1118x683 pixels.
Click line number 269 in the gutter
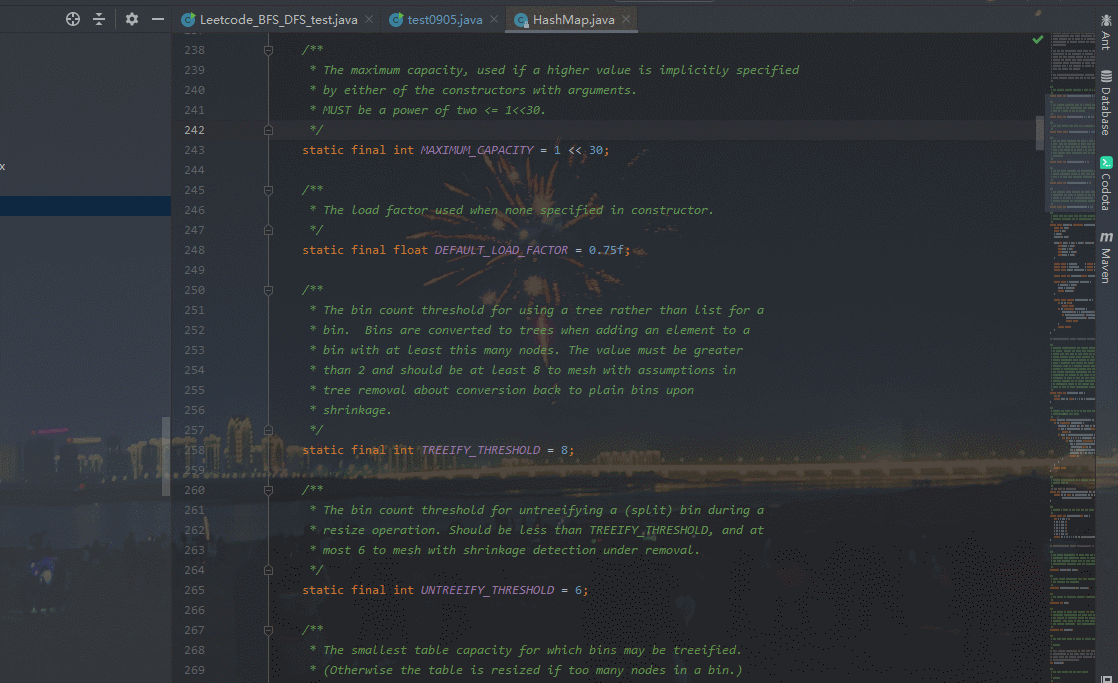click(x=194, y=670)
